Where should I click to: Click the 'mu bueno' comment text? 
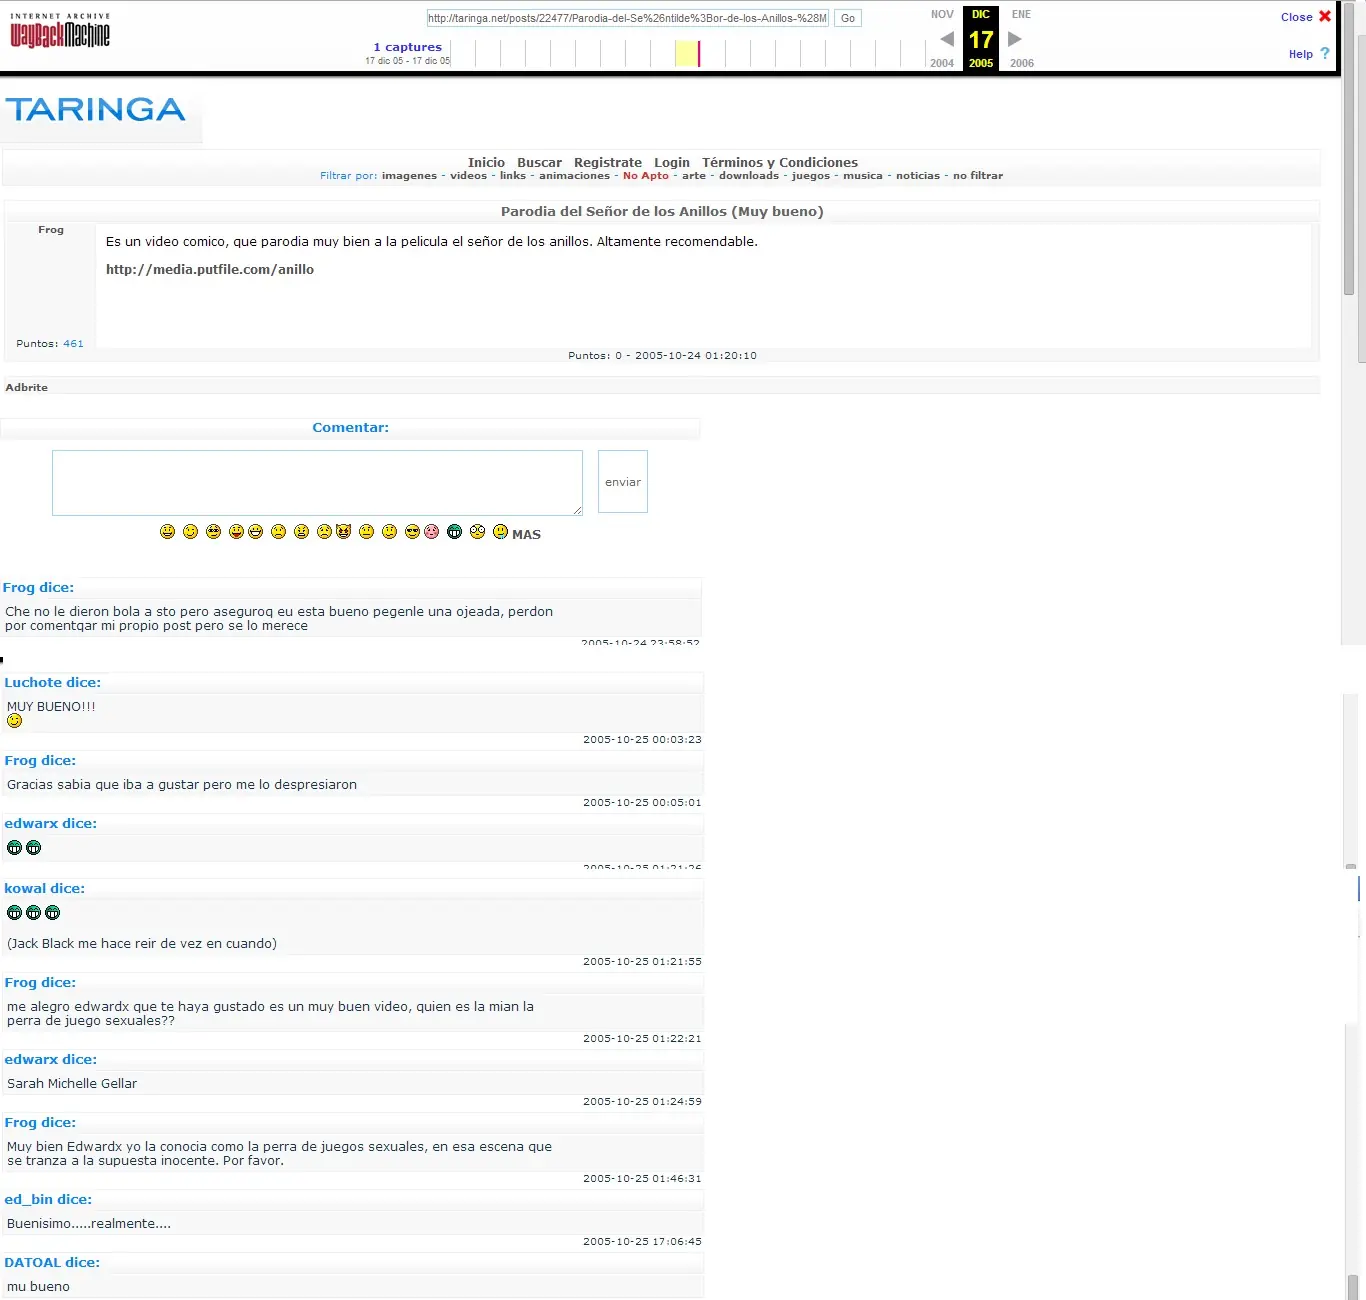[x=38, y=1287]
